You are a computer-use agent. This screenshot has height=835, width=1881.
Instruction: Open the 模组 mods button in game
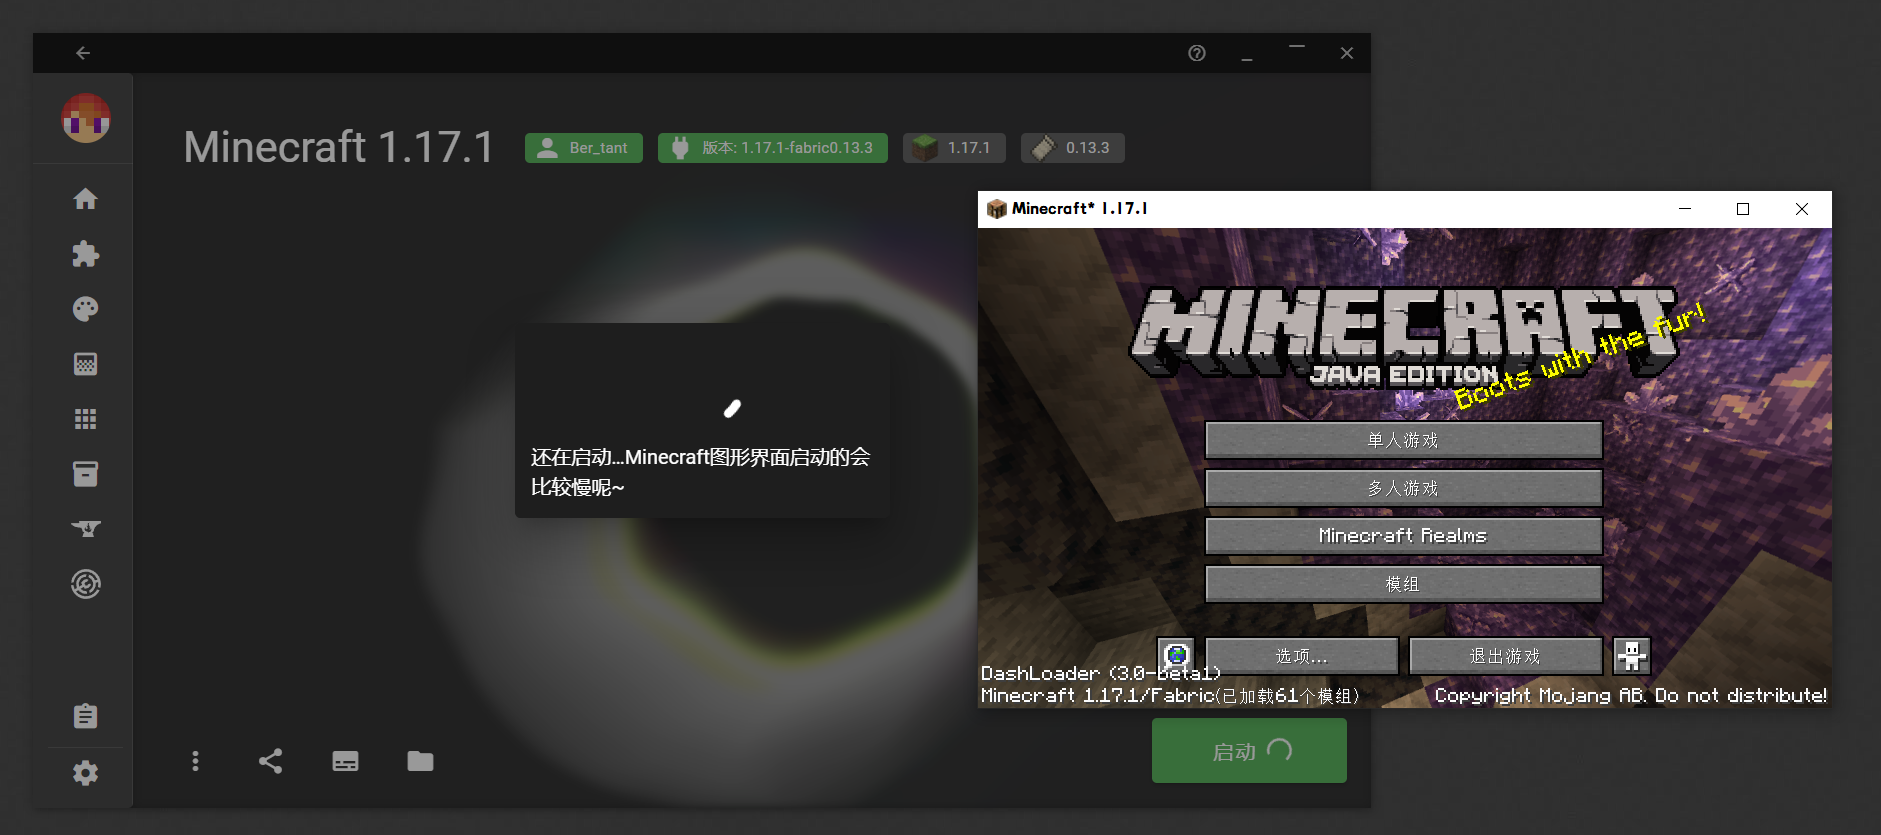(1403, 584)
